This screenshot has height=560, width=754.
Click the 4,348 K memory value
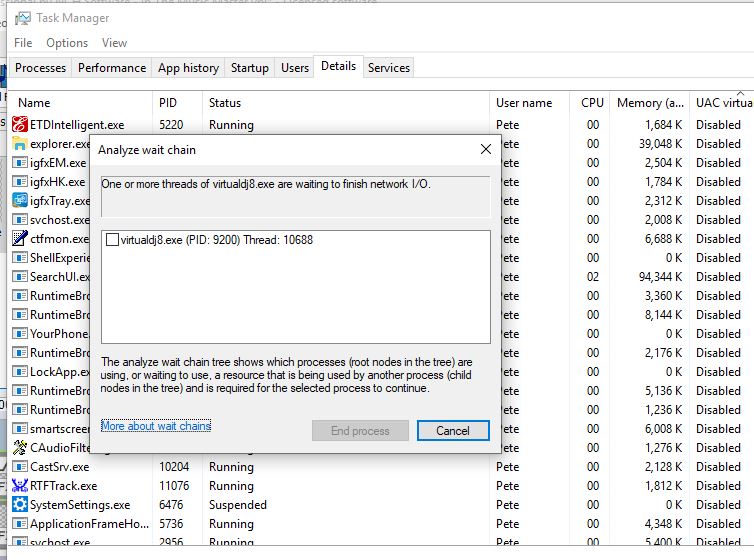click(664, 523)
